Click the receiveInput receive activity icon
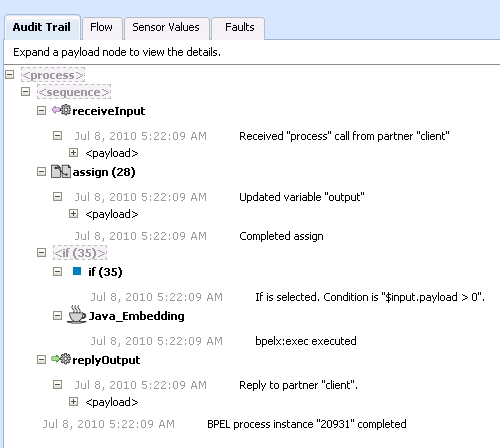 click(61, 110)
